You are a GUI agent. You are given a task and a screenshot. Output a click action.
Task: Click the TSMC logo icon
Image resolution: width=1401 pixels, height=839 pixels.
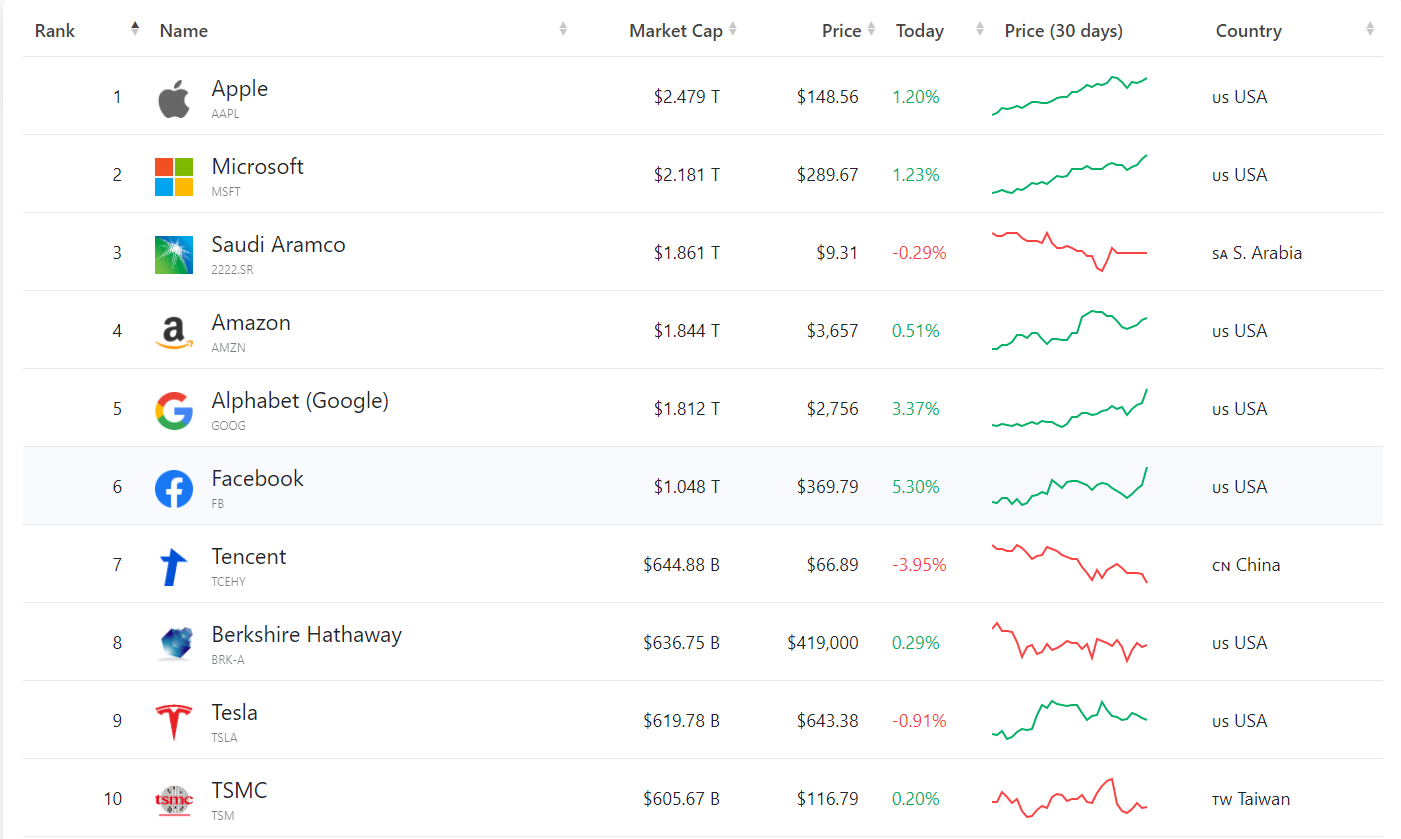click(174, 800)
